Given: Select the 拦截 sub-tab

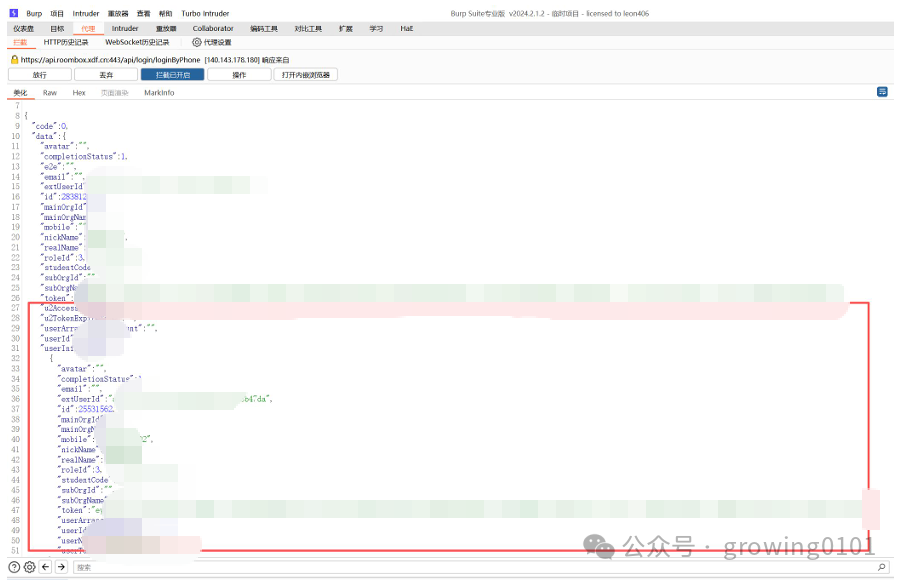Looking at the screenshot, I should (x=20, y=42).
